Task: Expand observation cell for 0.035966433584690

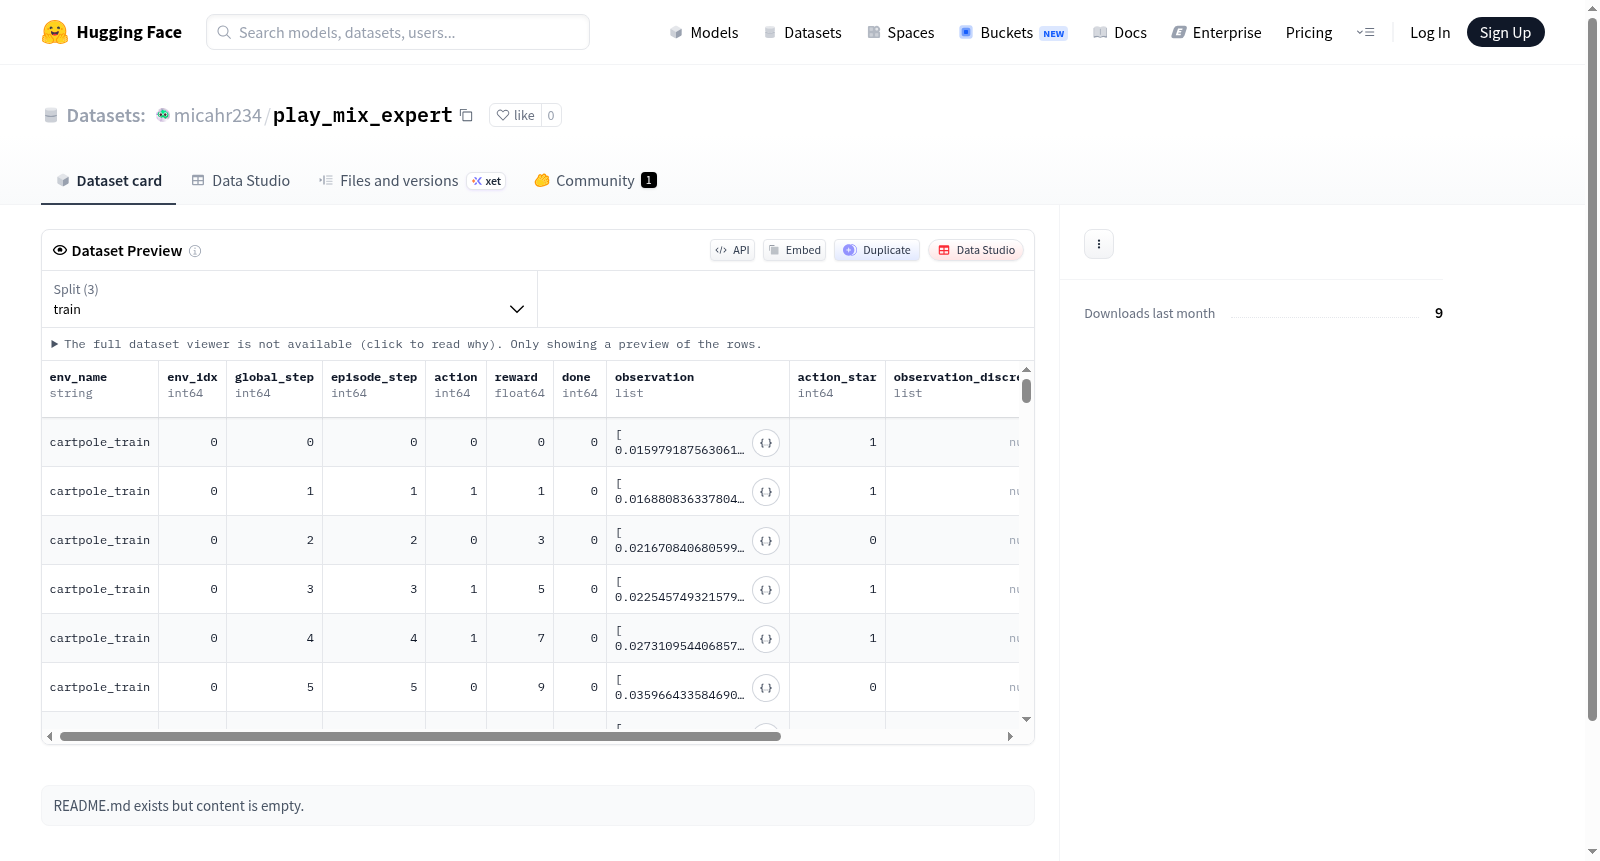Action: coord(766,688)
